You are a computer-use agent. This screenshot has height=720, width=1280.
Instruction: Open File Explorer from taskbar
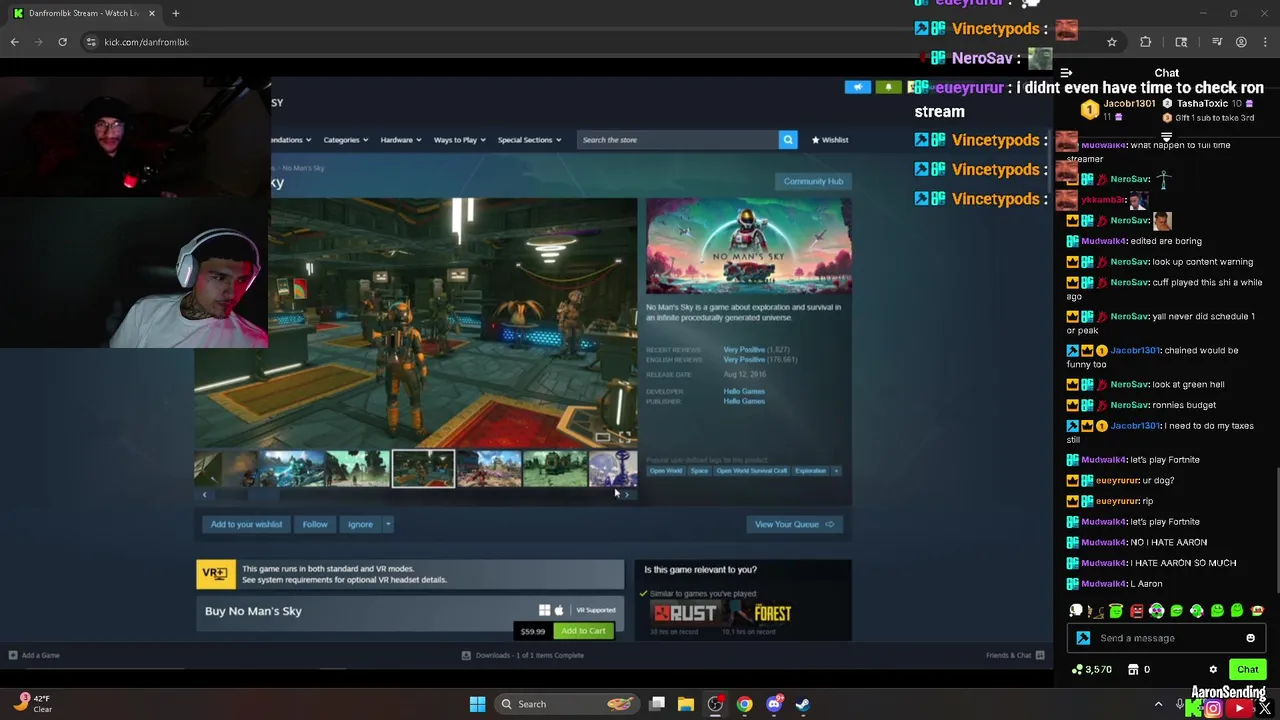click(686, 704)
